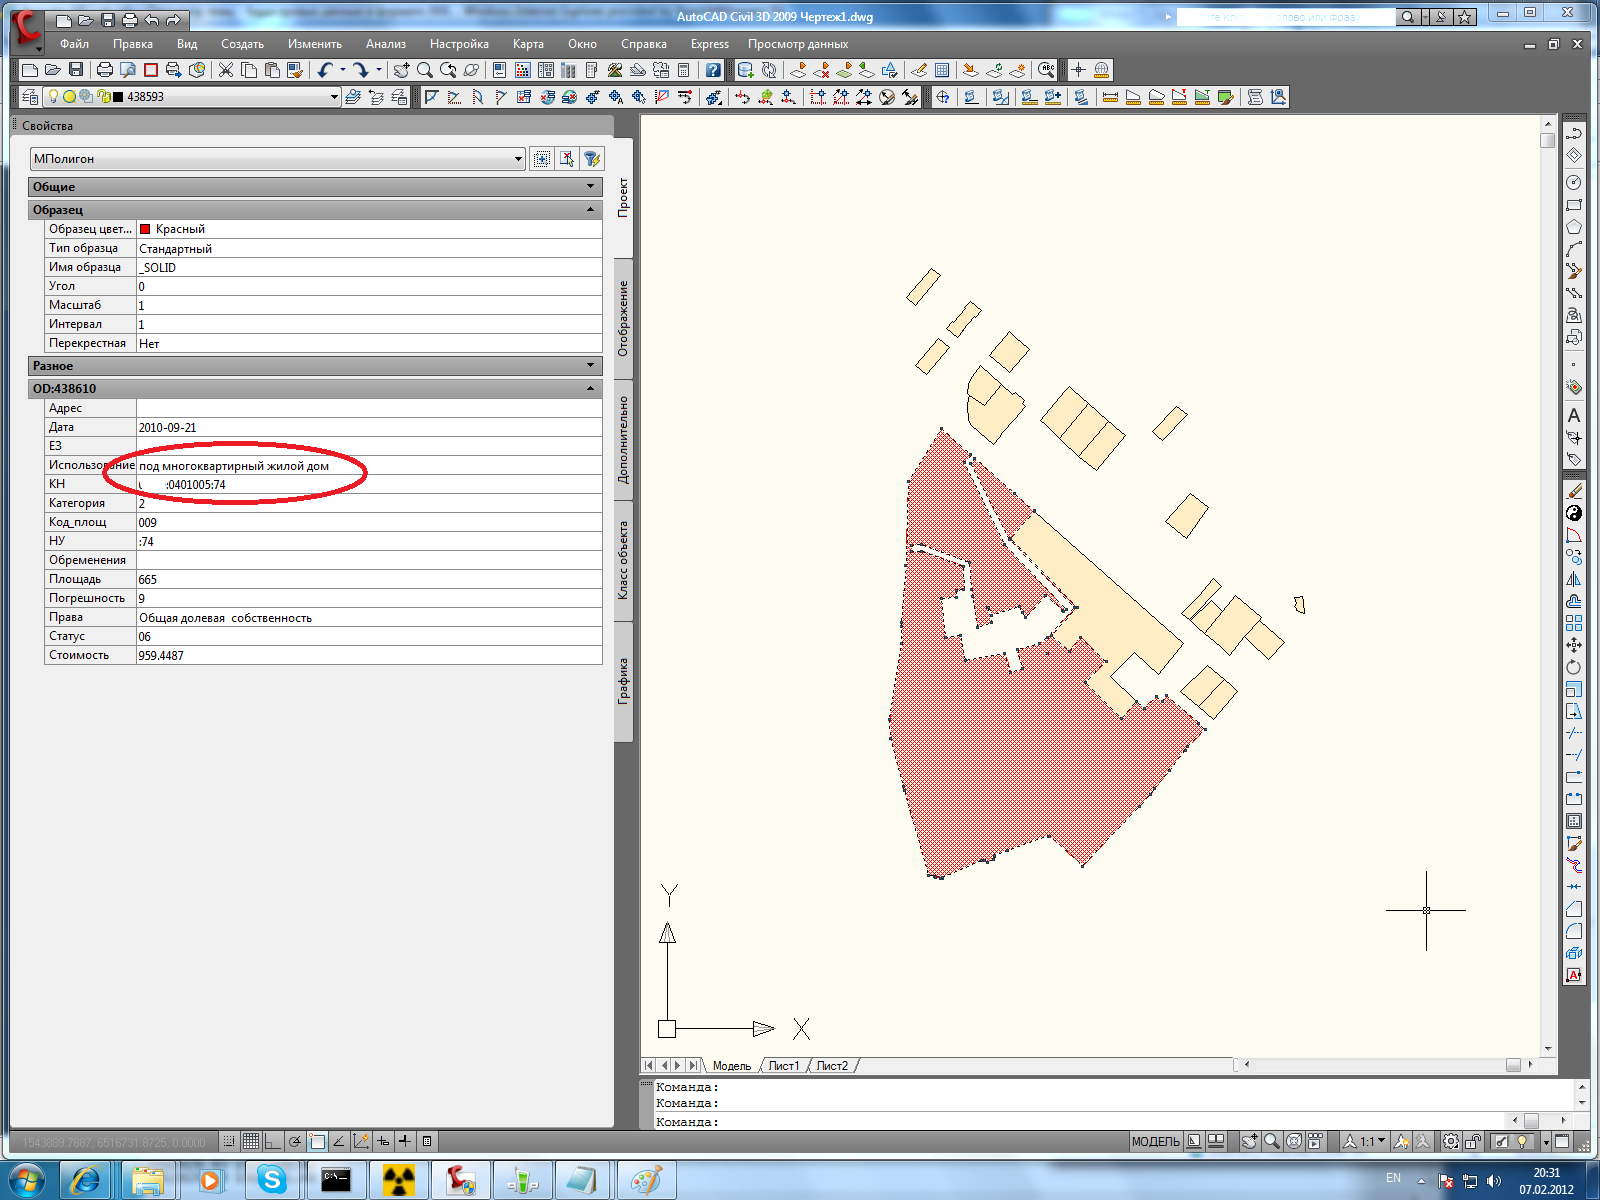Viewport: 1600px width, 1200px height.
Task: Click the red Красный color swatch
Action: click(x=145, y=229)
